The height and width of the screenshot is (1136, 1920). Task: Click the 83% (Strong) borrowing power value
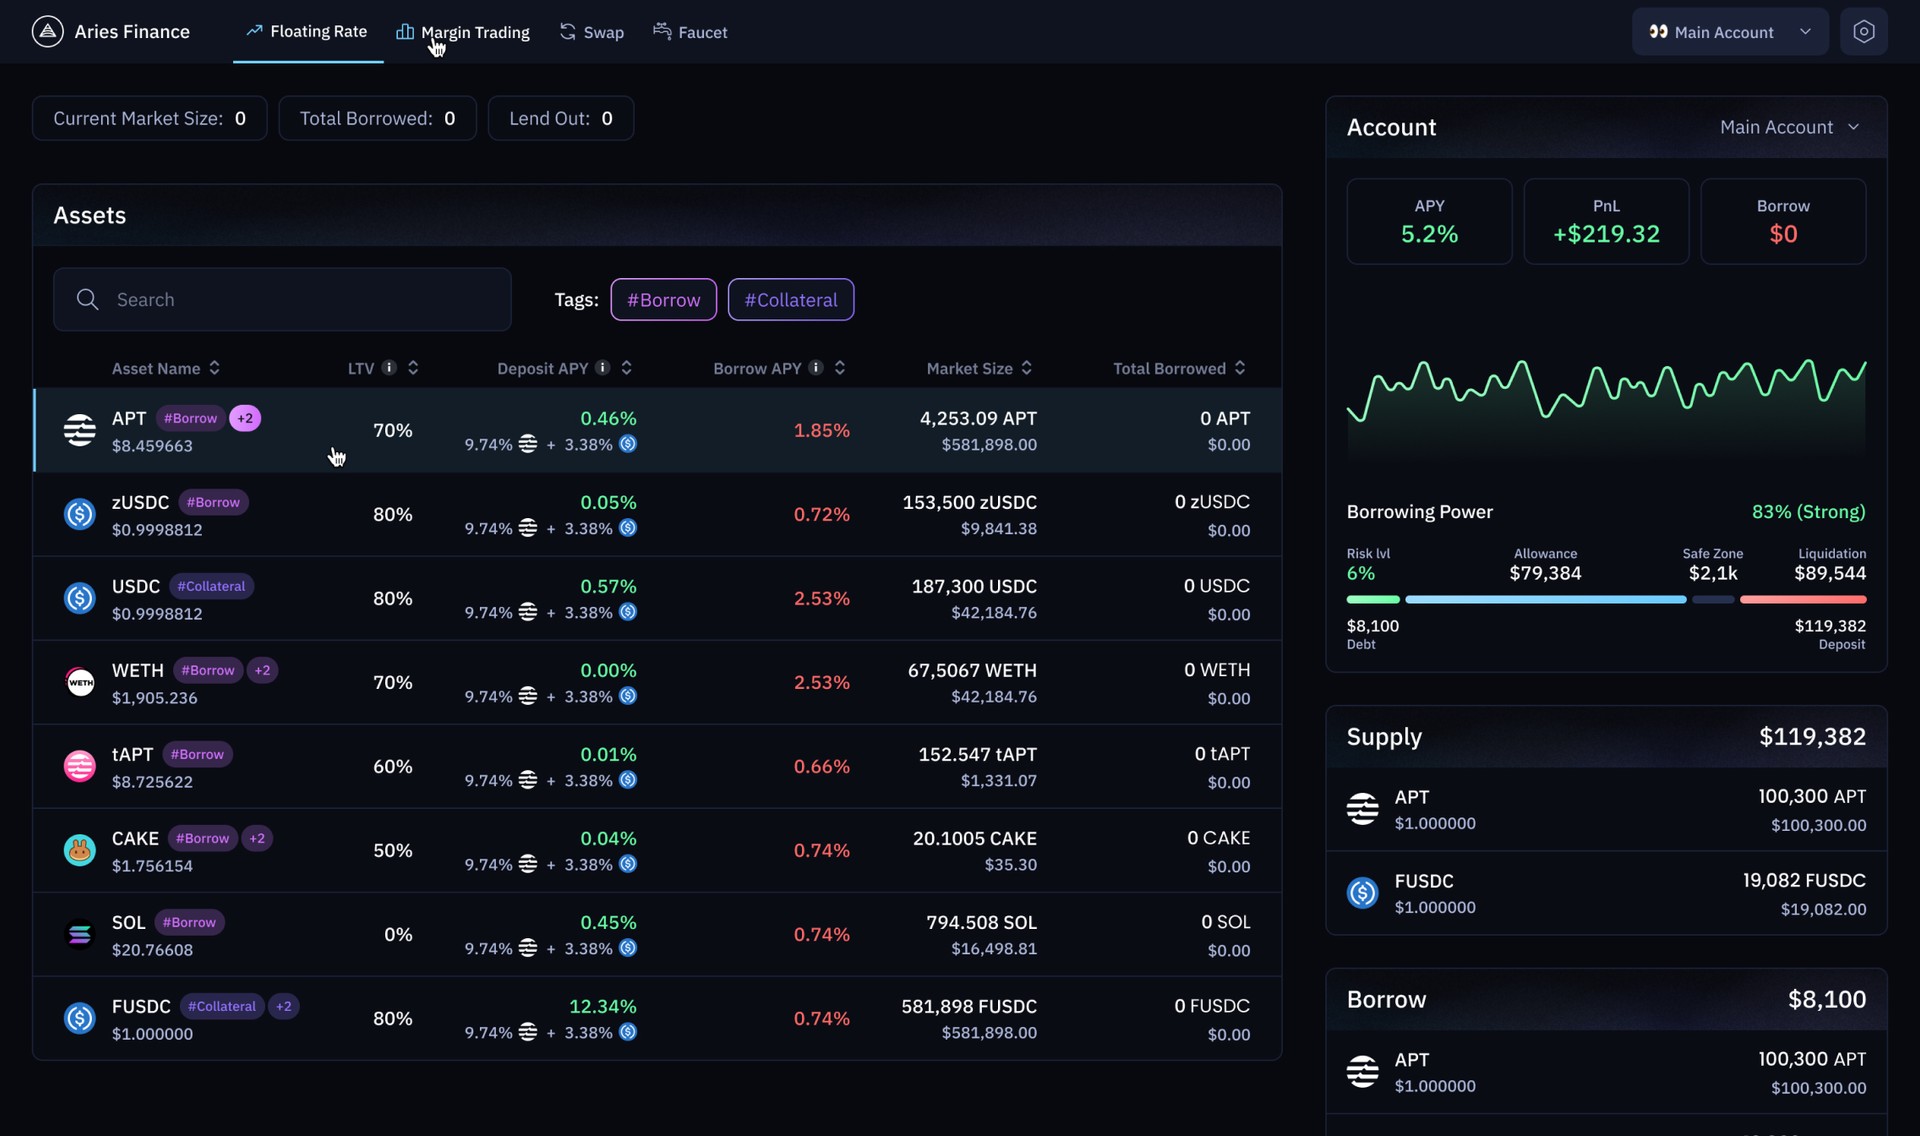pyautogui.click(x=1808, y=511)
